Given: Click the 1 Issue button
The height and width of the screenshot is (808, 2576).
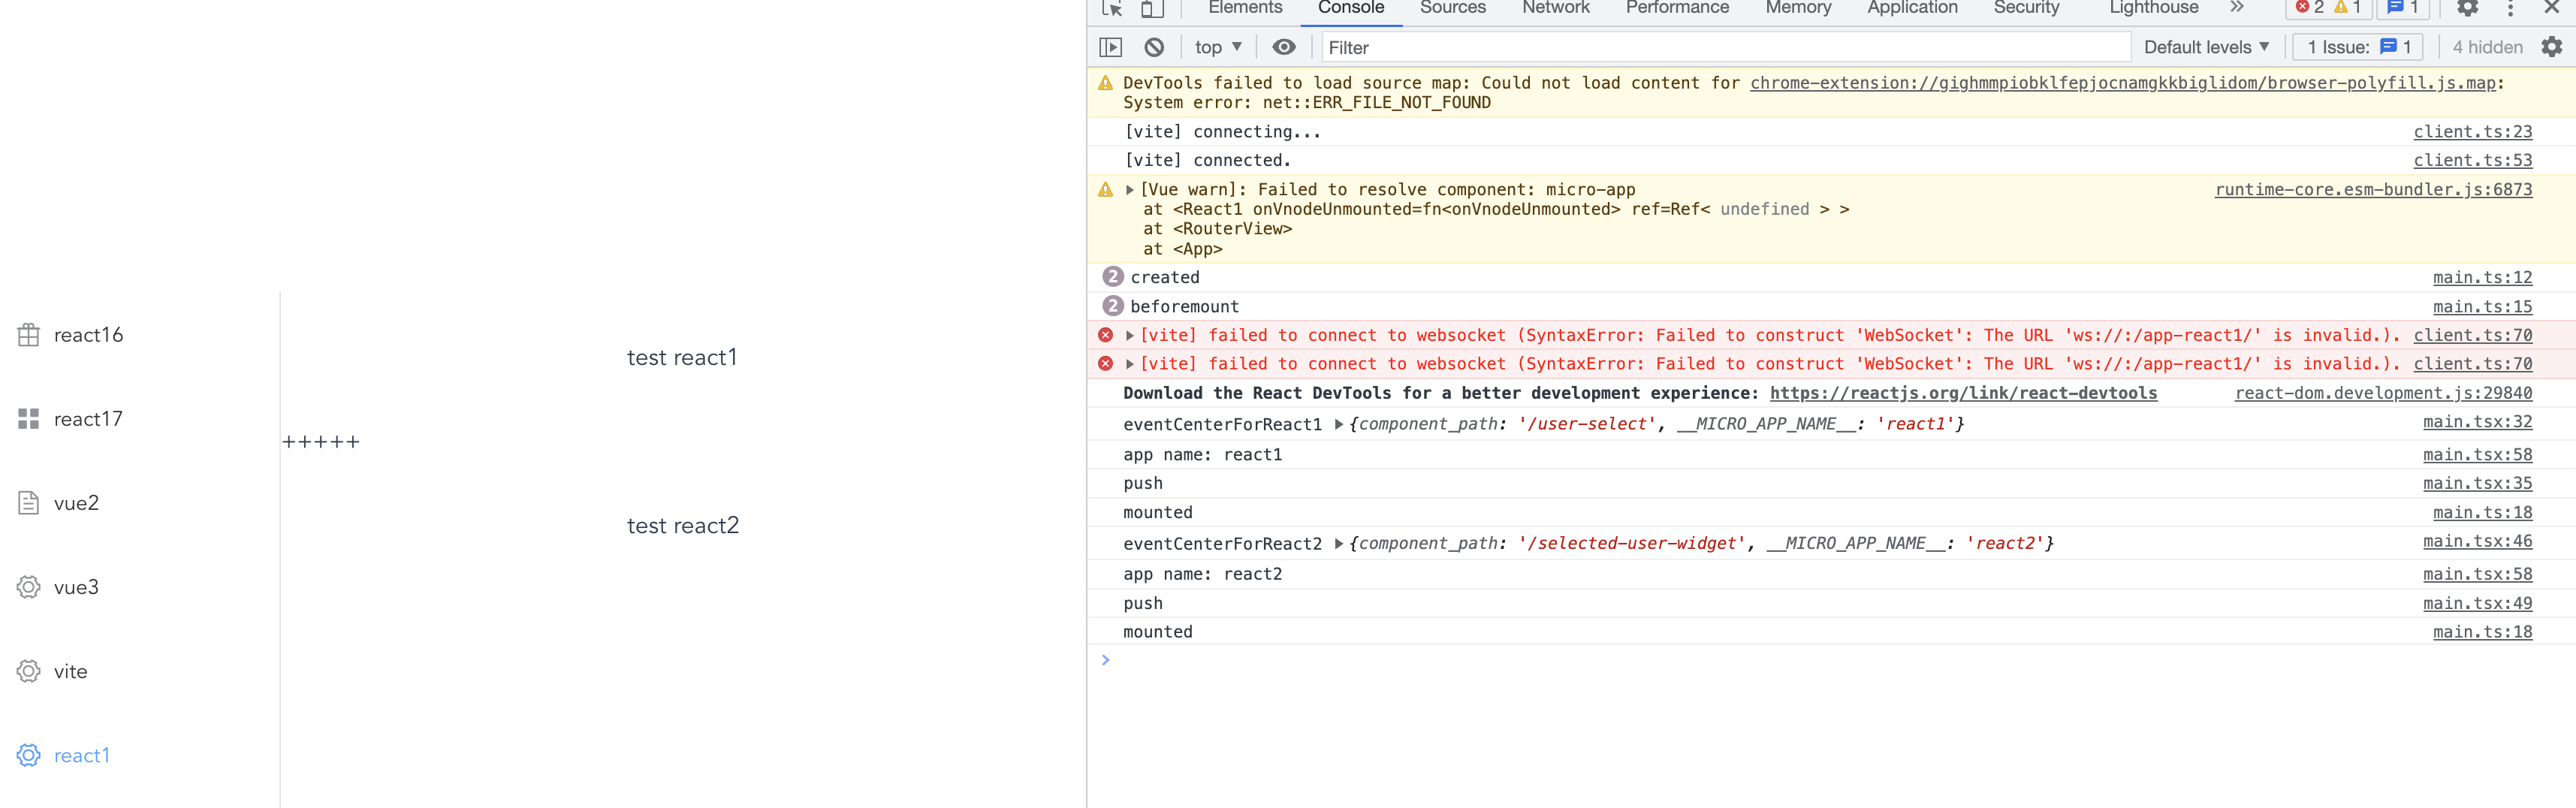Looking at the screenshot, I should (x=2358, y=47).
